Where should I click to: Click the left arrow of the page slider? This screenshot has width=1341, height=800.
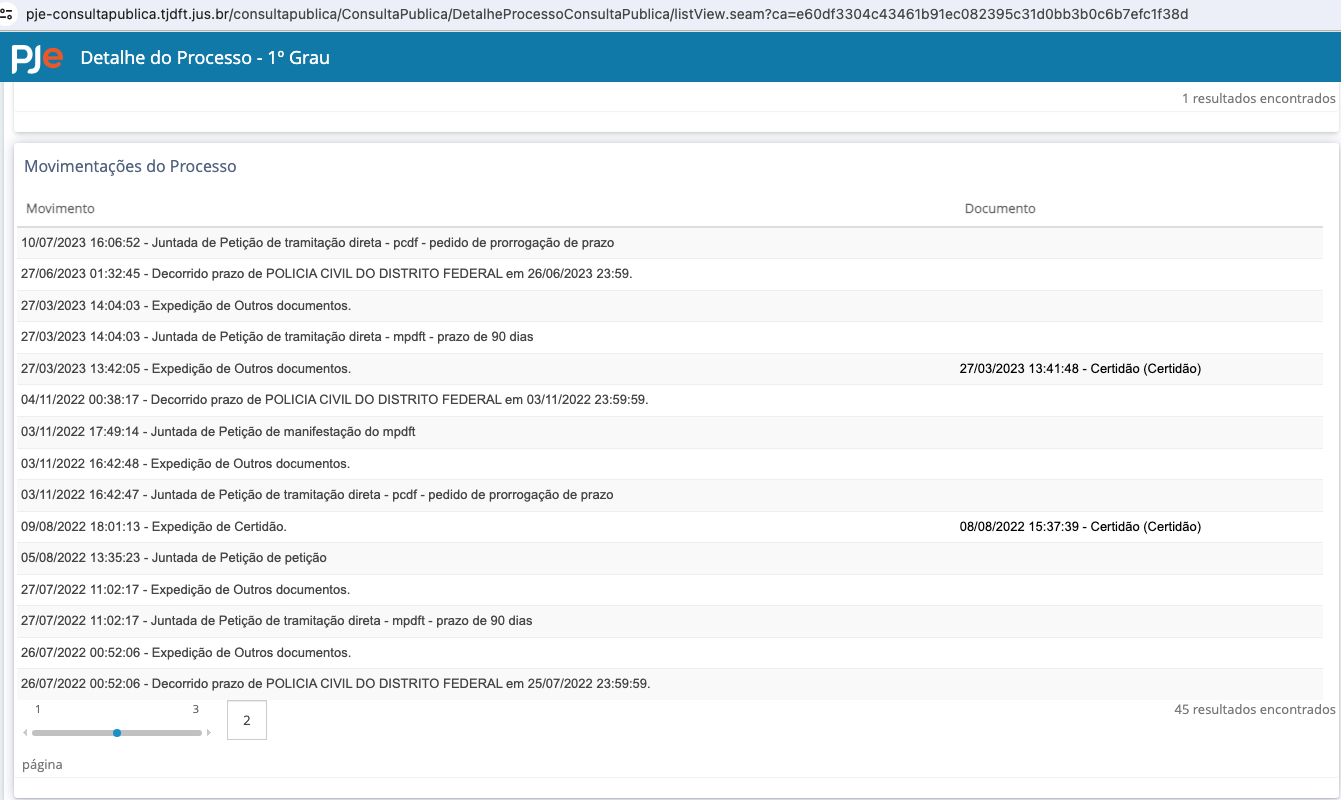click(x=25, y=733)
